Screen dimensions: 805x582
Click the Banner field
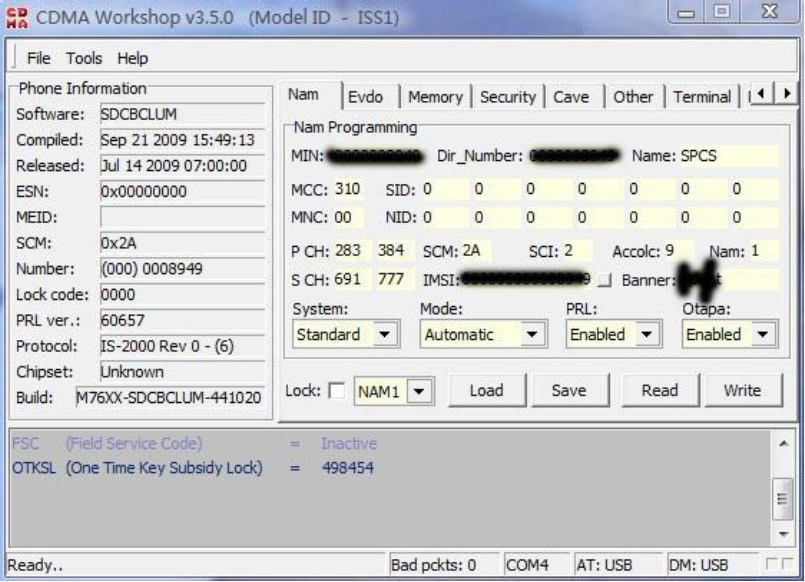pyautogui.click(x=729, y=280)
